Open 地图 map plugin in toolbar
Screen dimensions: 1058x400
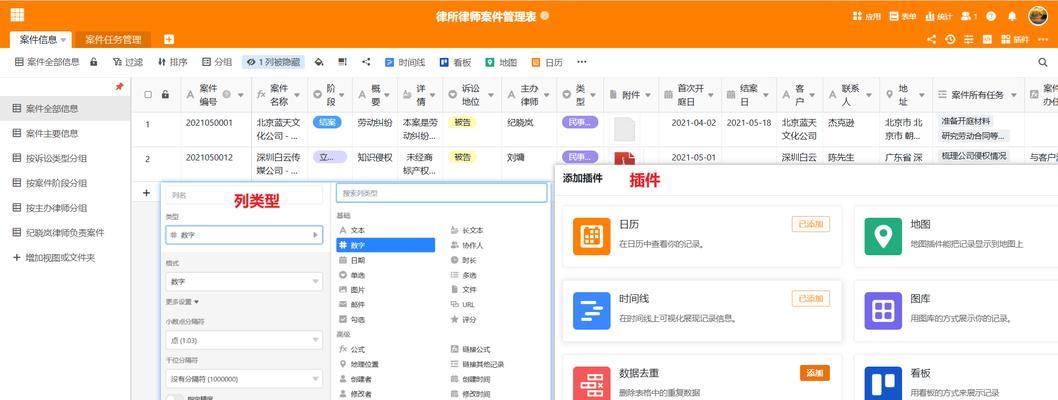click(501, 62)
